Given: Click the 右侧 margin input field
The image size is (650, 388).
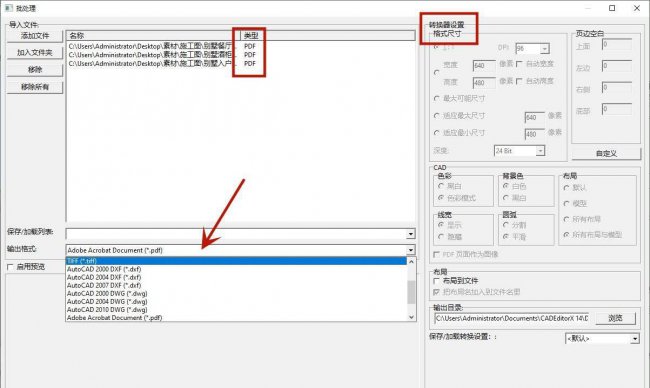Looking at the screenshot, I should (617, 87).
